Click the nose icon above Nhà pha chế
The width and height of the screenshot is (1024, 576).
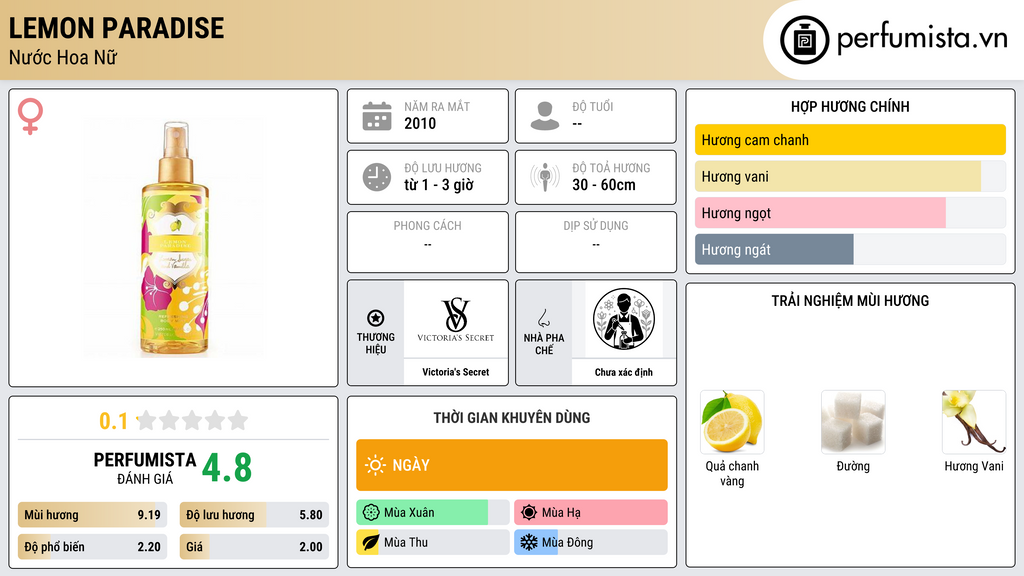[x=543, y=318]
